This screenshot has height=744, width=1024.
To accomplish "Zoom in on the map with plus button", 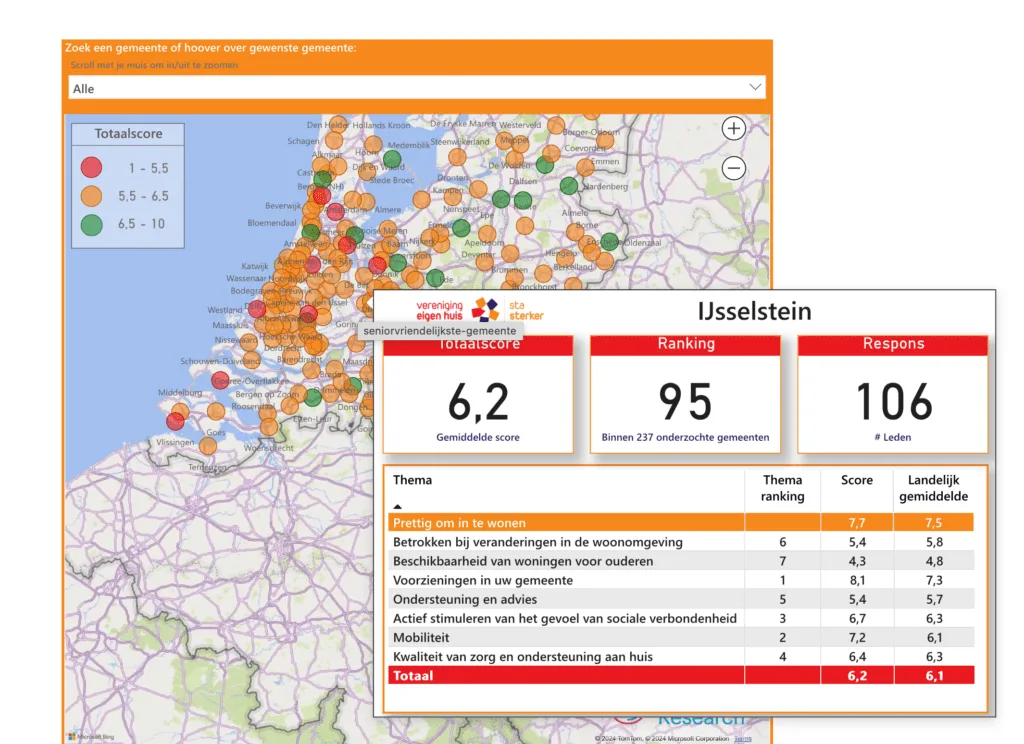I will [x=733, y=128].
